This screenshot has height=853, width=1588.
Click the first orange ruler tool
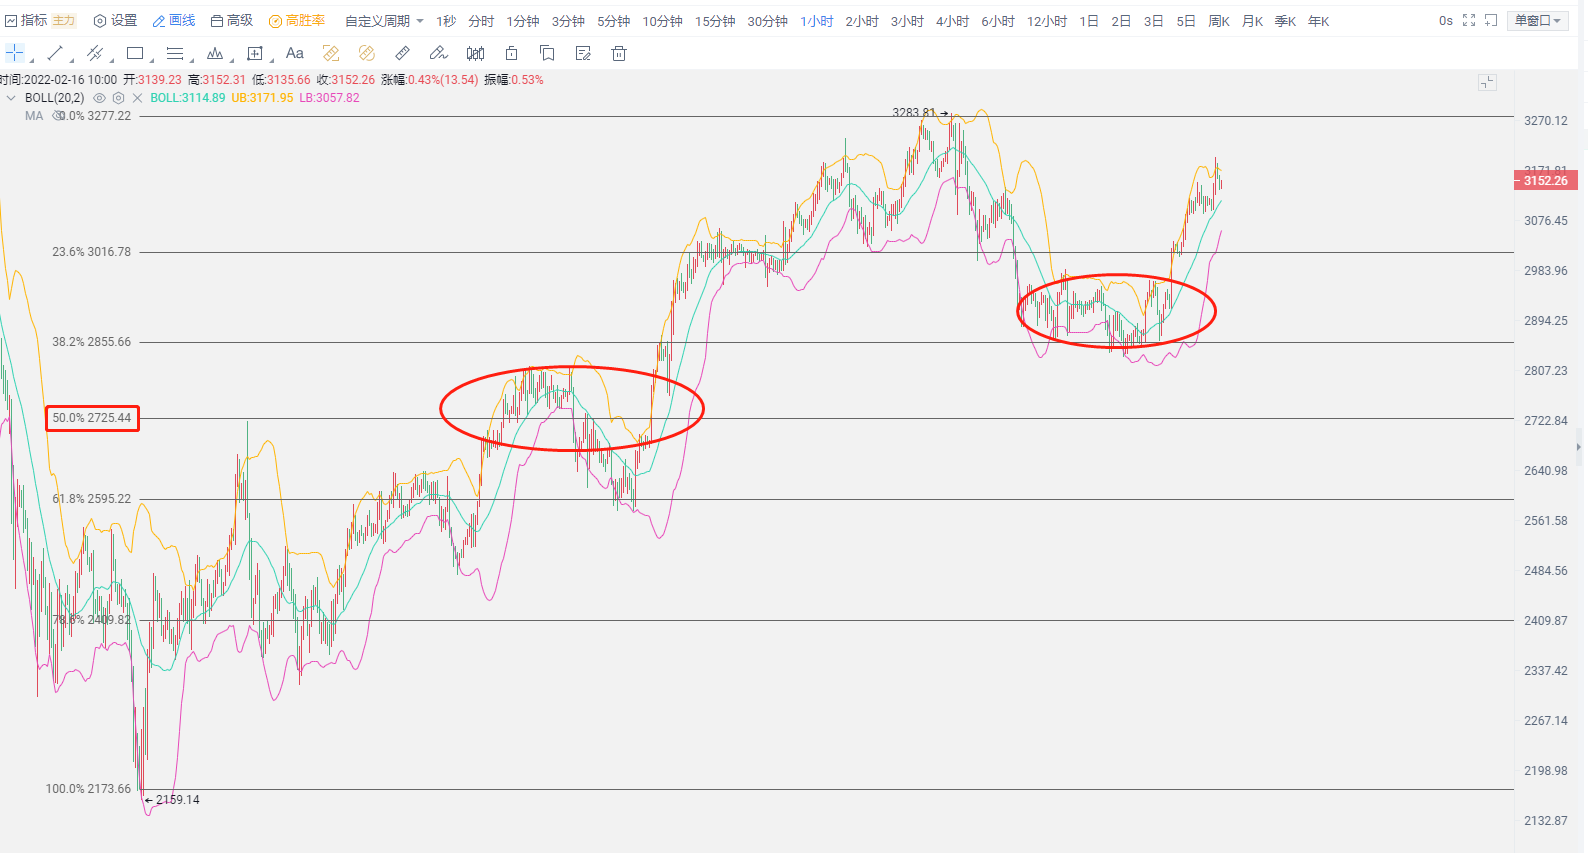pos(331,53)
